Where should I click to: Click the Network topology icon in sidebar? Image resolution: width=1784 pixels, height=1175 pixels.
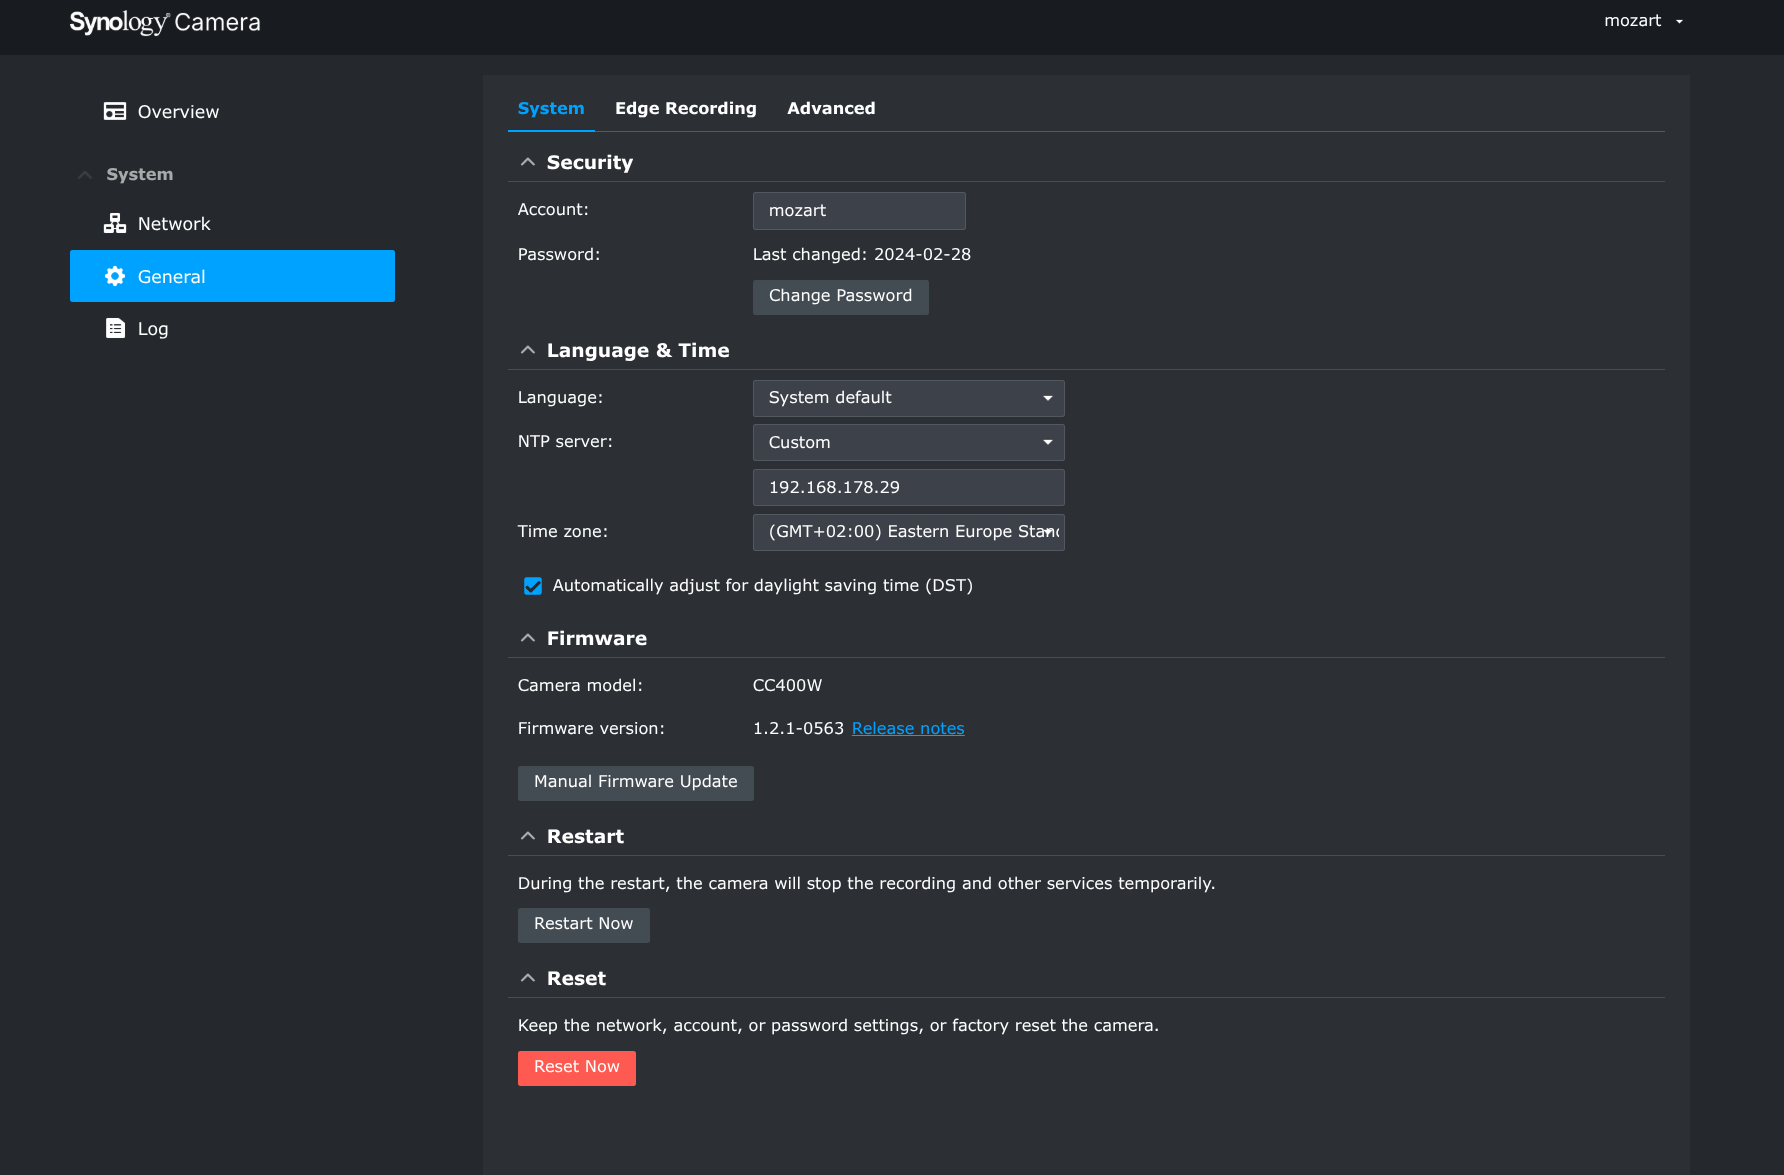[x=115, y=223]
